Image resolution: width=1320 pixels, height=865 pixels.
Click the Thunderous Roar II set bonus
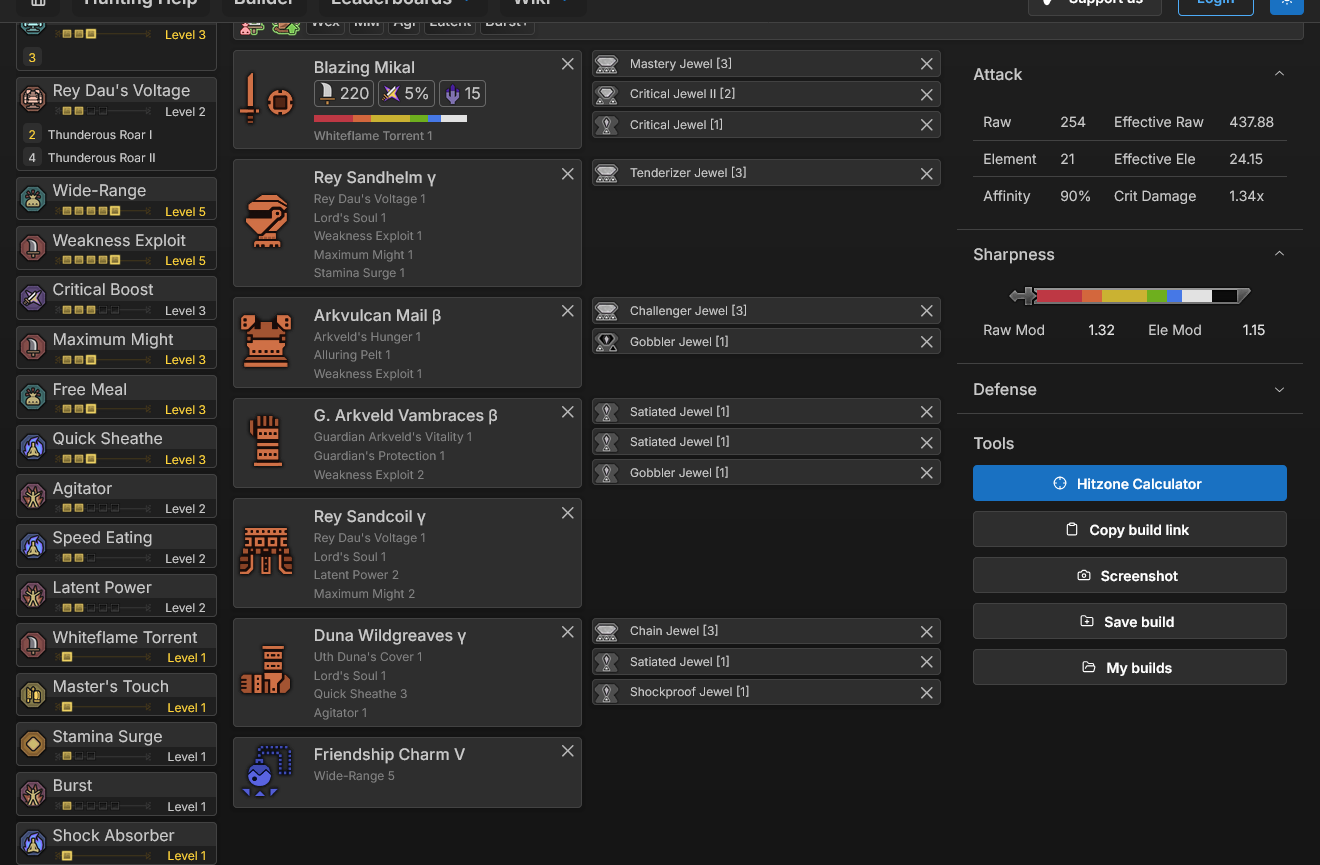[x=102, y=158]
